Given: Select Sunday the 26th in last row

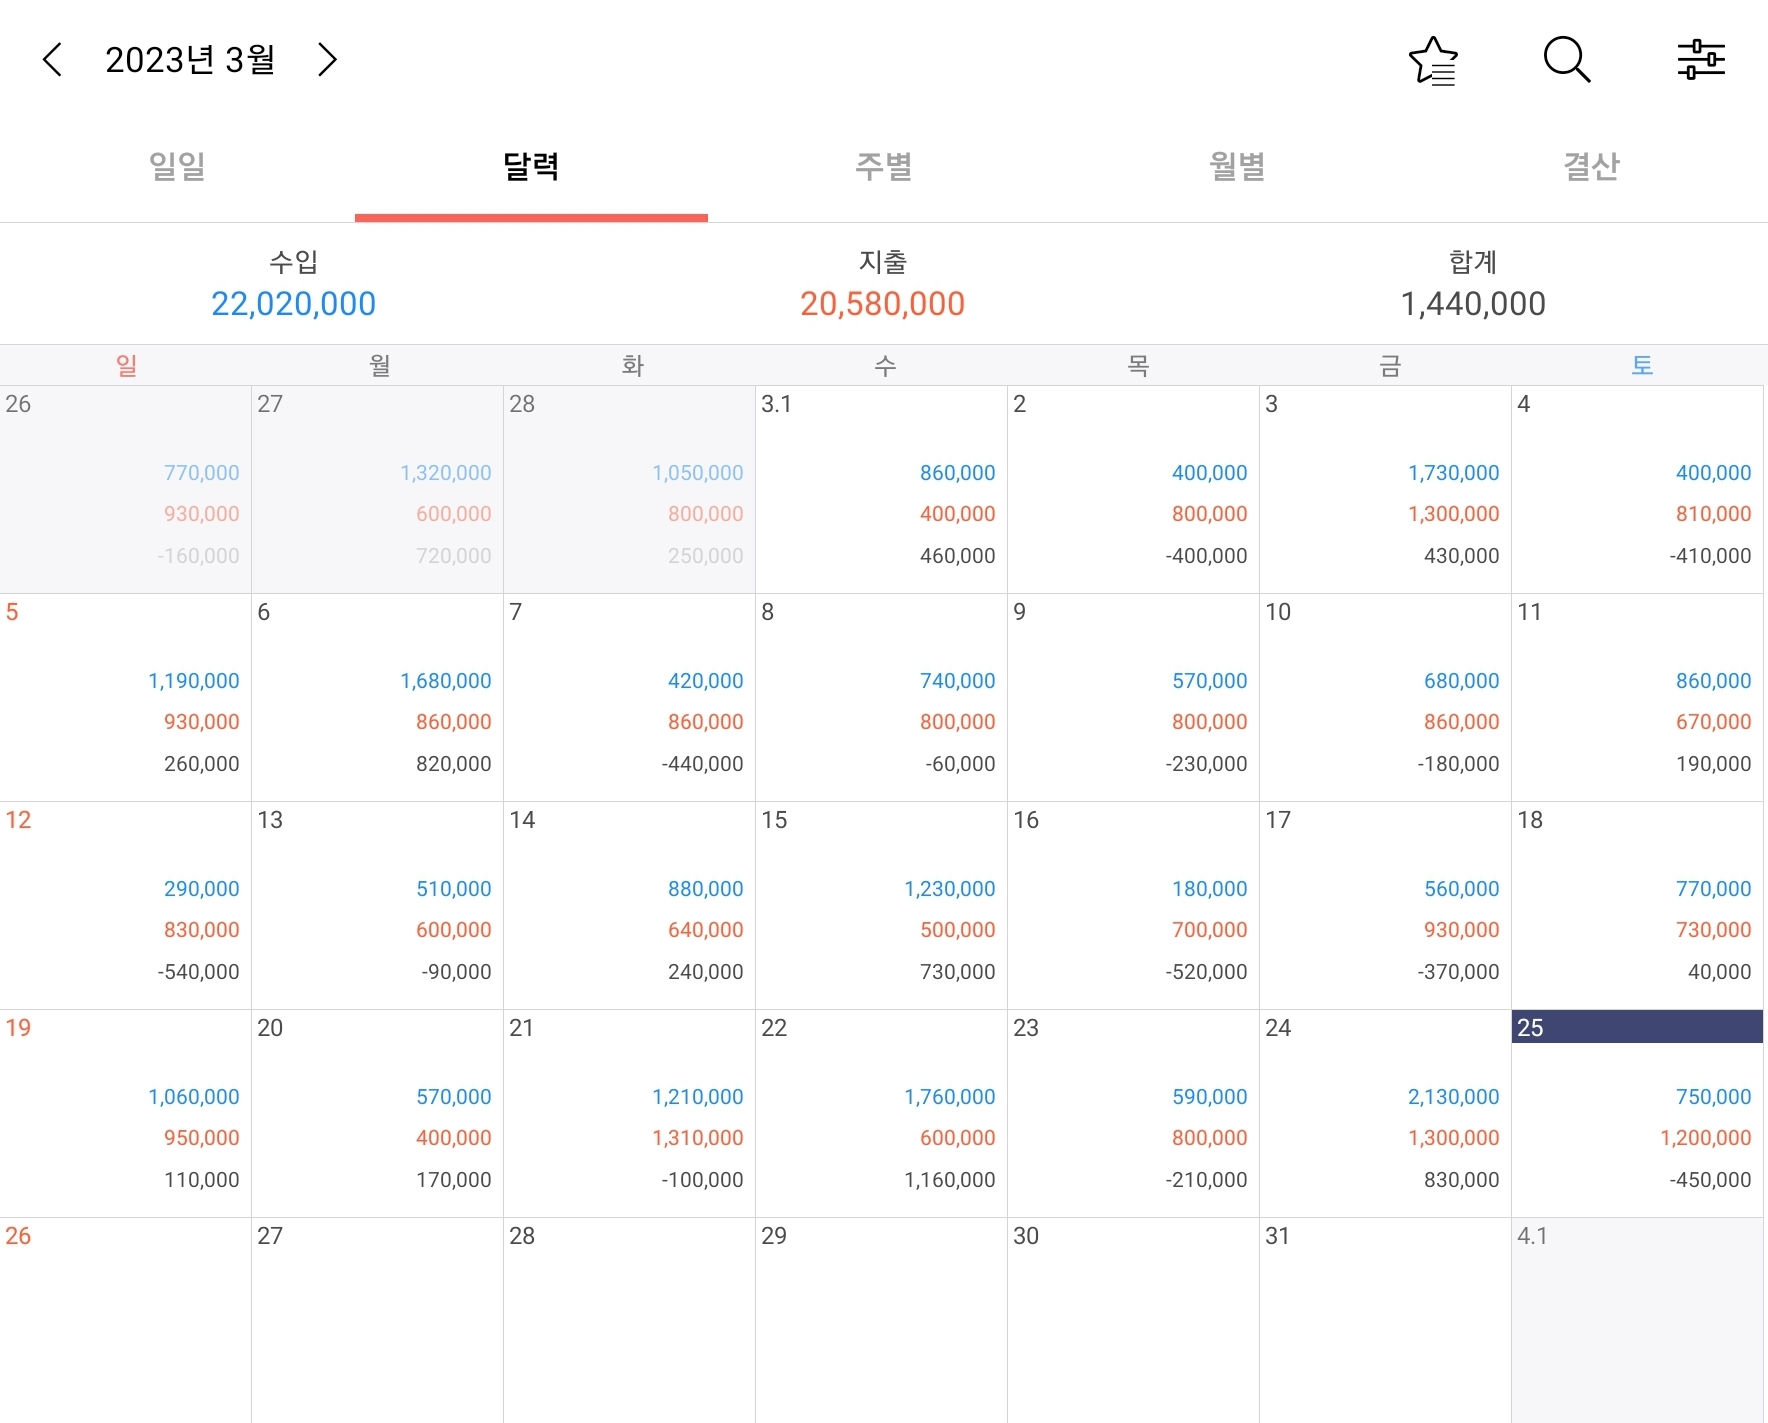Looking at the screenshot, I should (125, 1320).
